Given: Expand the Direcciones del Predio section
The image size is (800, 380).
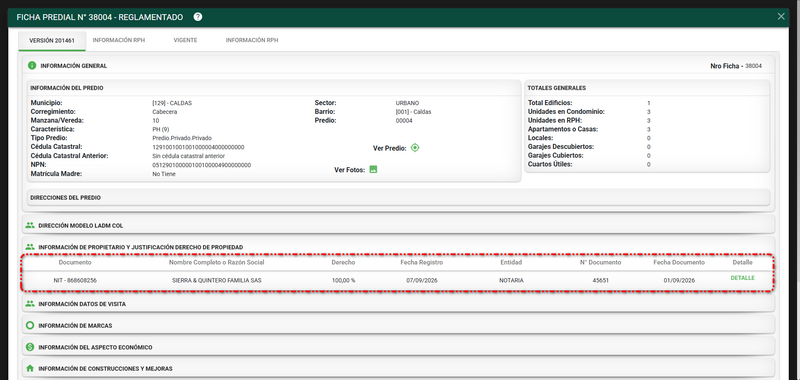Looking at the screenshot, I should pyautogui.click(x=398, y=197).
